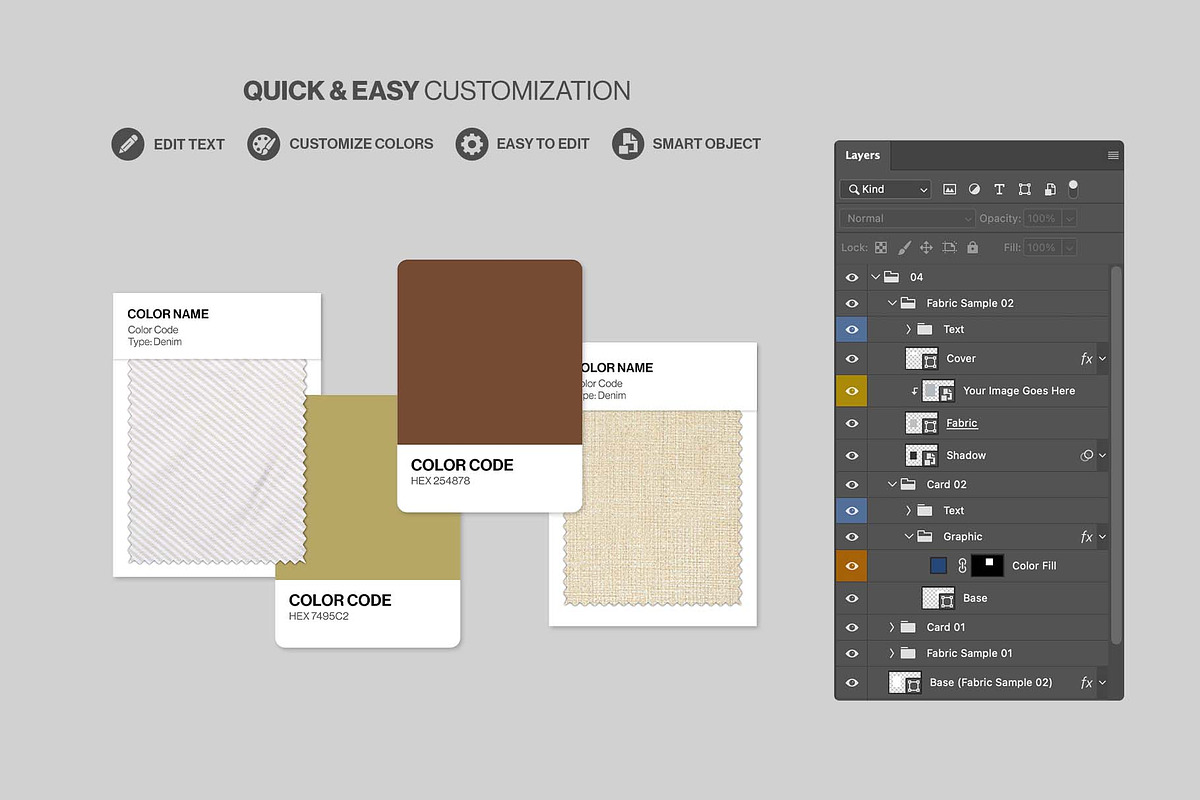This screenshot has width=1200, height=800.
Task: Filter layers by smart objects icon
Action: 1050,189
